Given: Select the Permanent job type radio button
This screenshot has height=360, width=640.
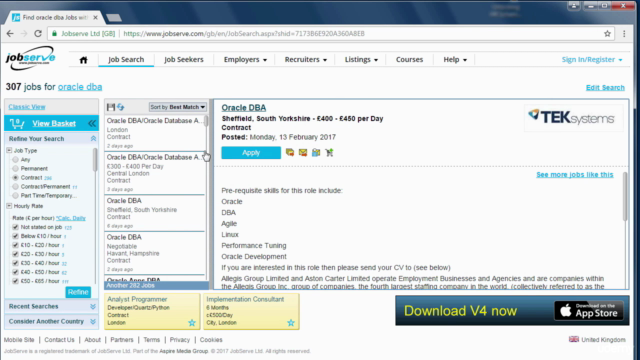Looking at the screenshot, I should [16, 169].
